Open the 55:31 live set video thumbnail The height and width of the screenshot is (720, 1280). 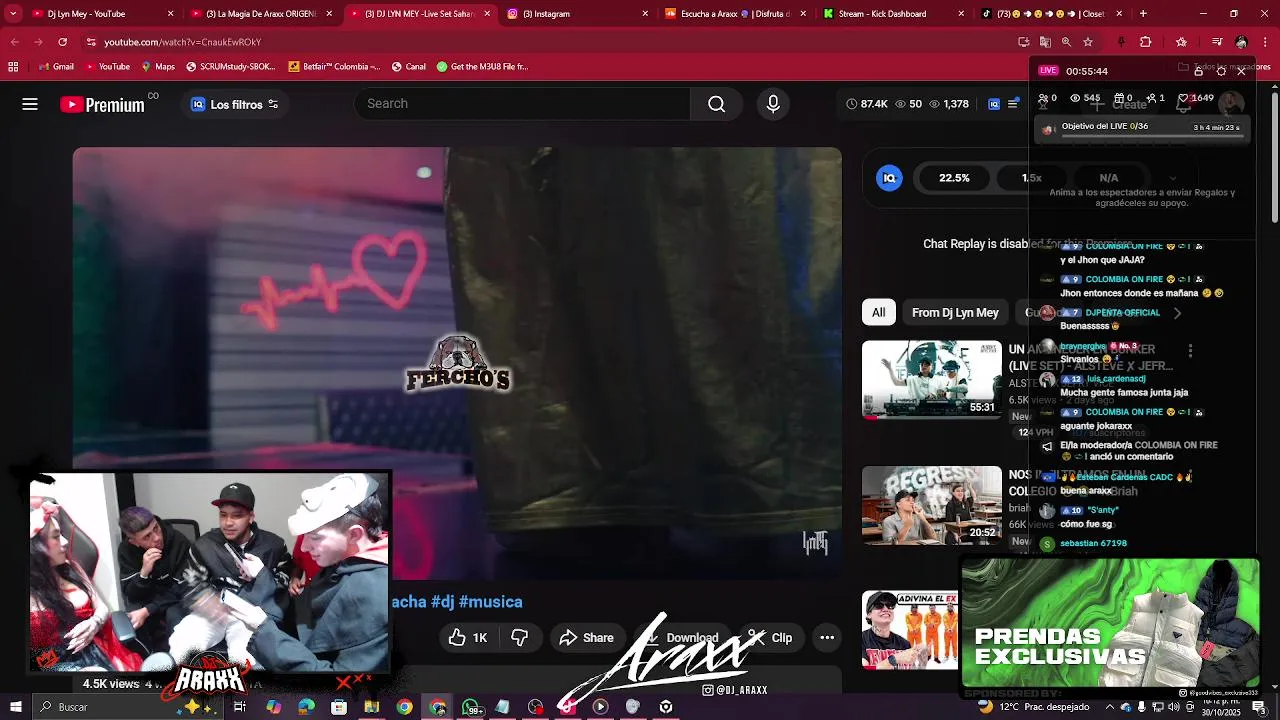[x=932, y=379]
